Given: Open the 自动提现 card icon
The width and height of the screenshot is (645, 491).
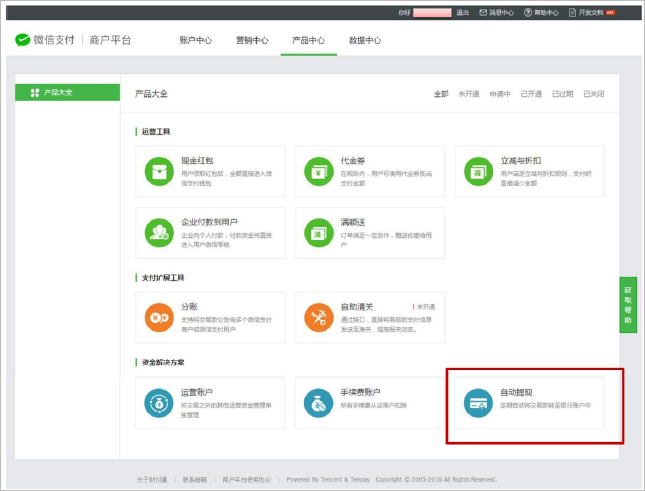Looking at the screenshot, I should coord(478,402).
